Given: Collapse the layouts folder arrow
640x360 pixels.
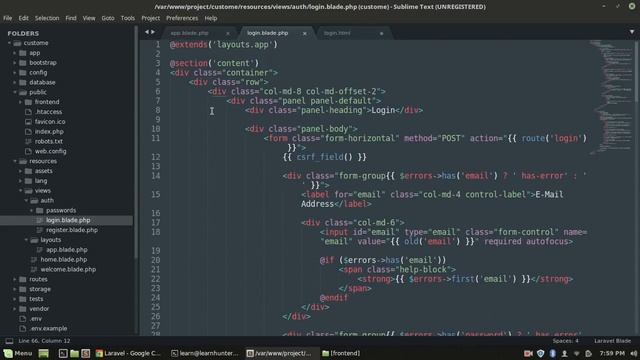Looking at the screenshot, I should click(27, 240).
